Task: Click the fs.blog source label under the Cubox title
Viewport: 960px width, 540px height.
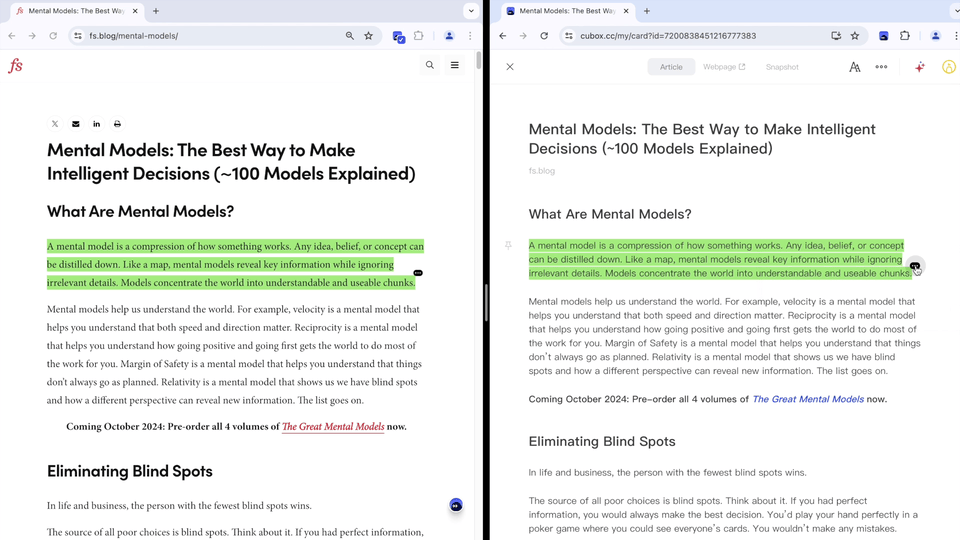Action: 542,171
